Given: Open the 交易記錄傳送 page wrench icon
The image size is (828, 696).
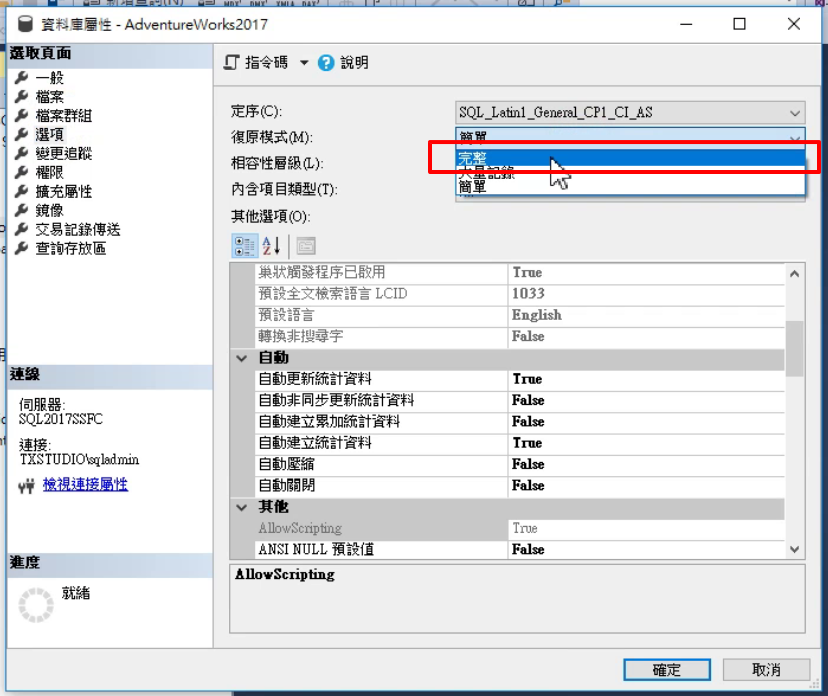Looking at the screenshot, I should pyautogui.click(x=22, y=230).
